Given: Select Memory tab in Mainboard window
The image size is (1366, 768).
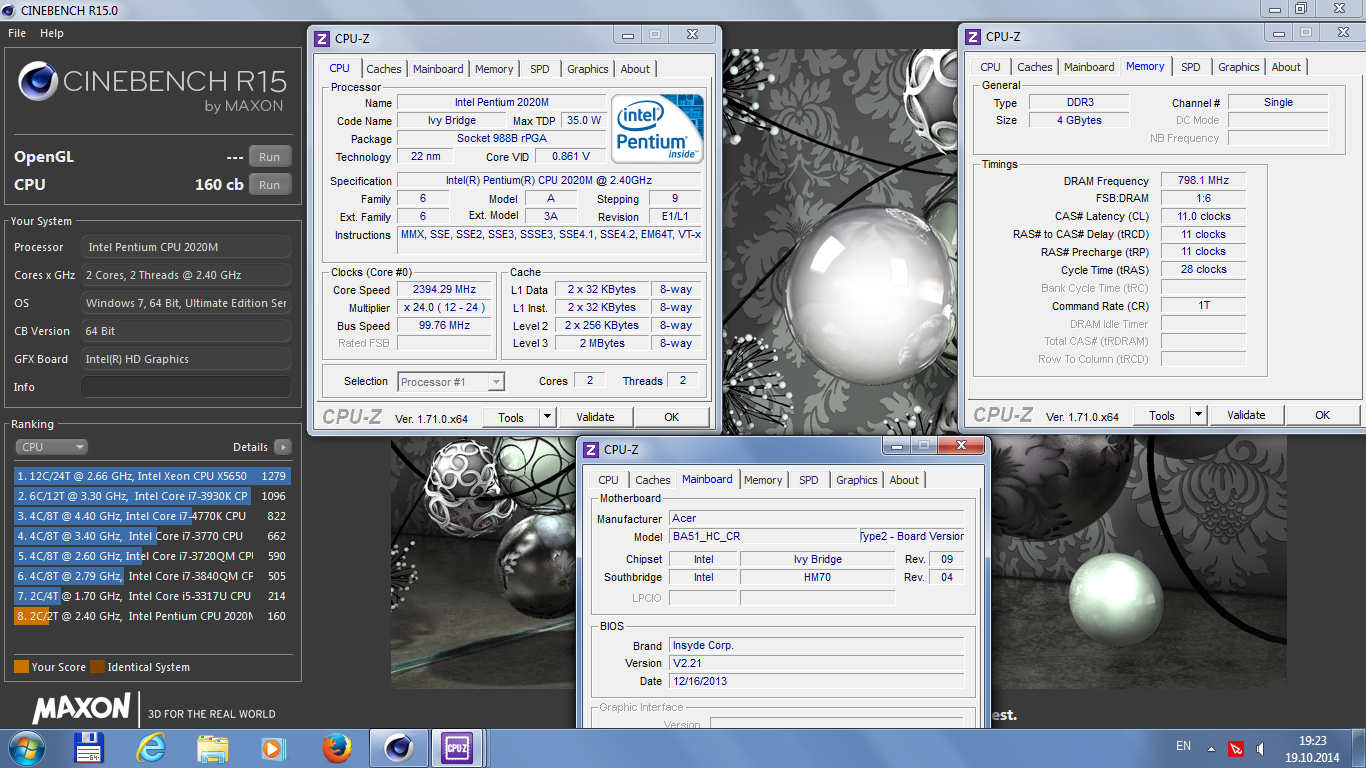Looking at the screenshot, I should coord(763,480).
